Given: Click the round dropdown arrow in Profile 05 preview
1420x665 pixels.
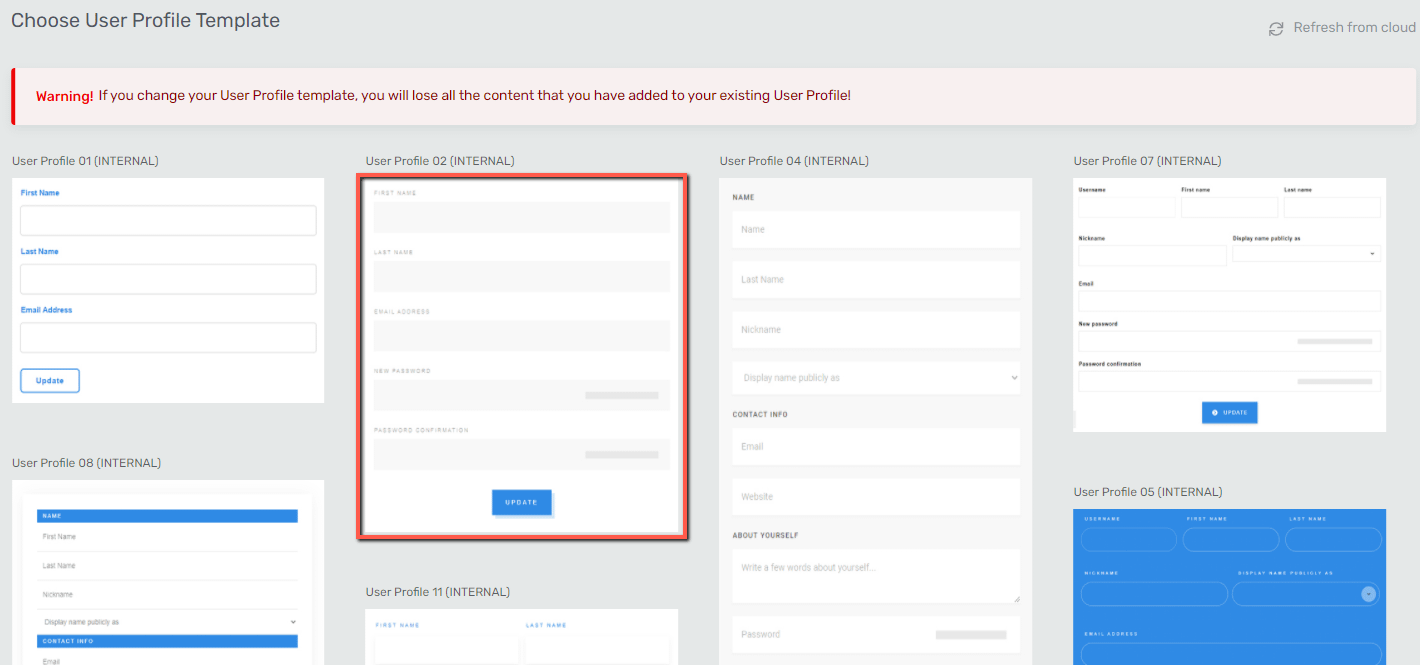Looking at the screenshot, I should pyautogui.click(x=1368, y=594).
